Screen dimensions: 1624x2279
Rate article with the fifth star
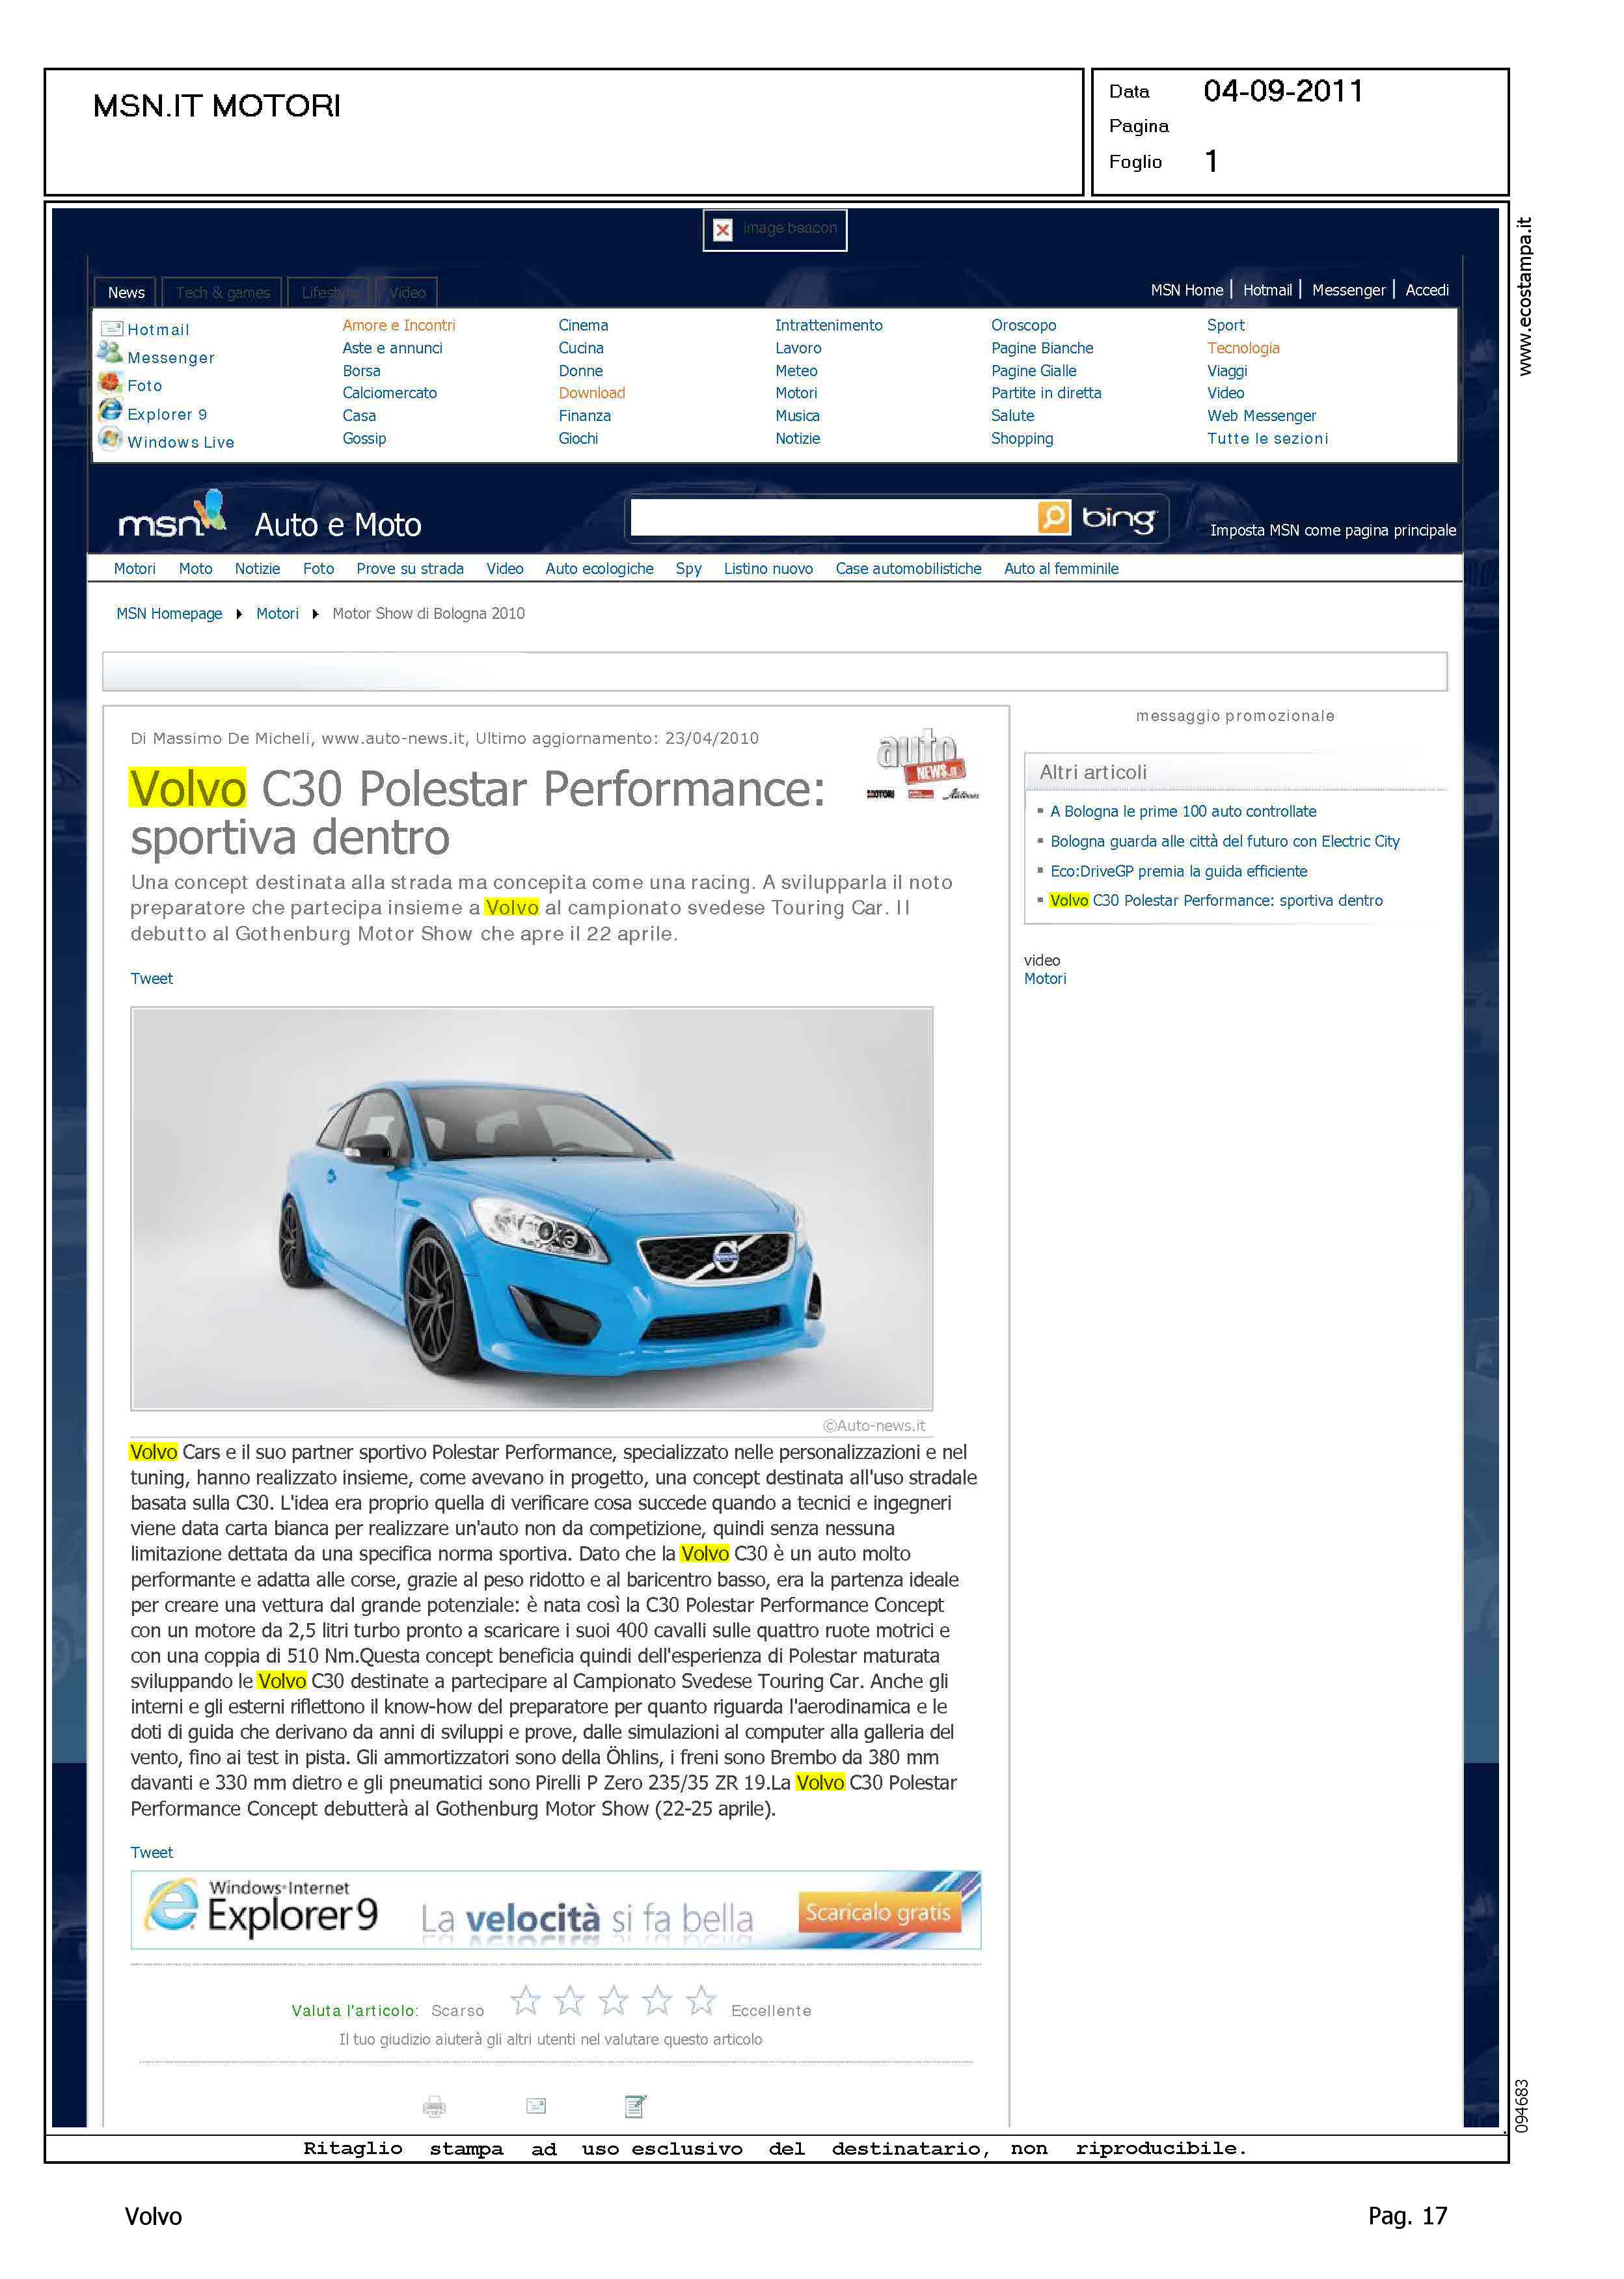coord(701,2000)
